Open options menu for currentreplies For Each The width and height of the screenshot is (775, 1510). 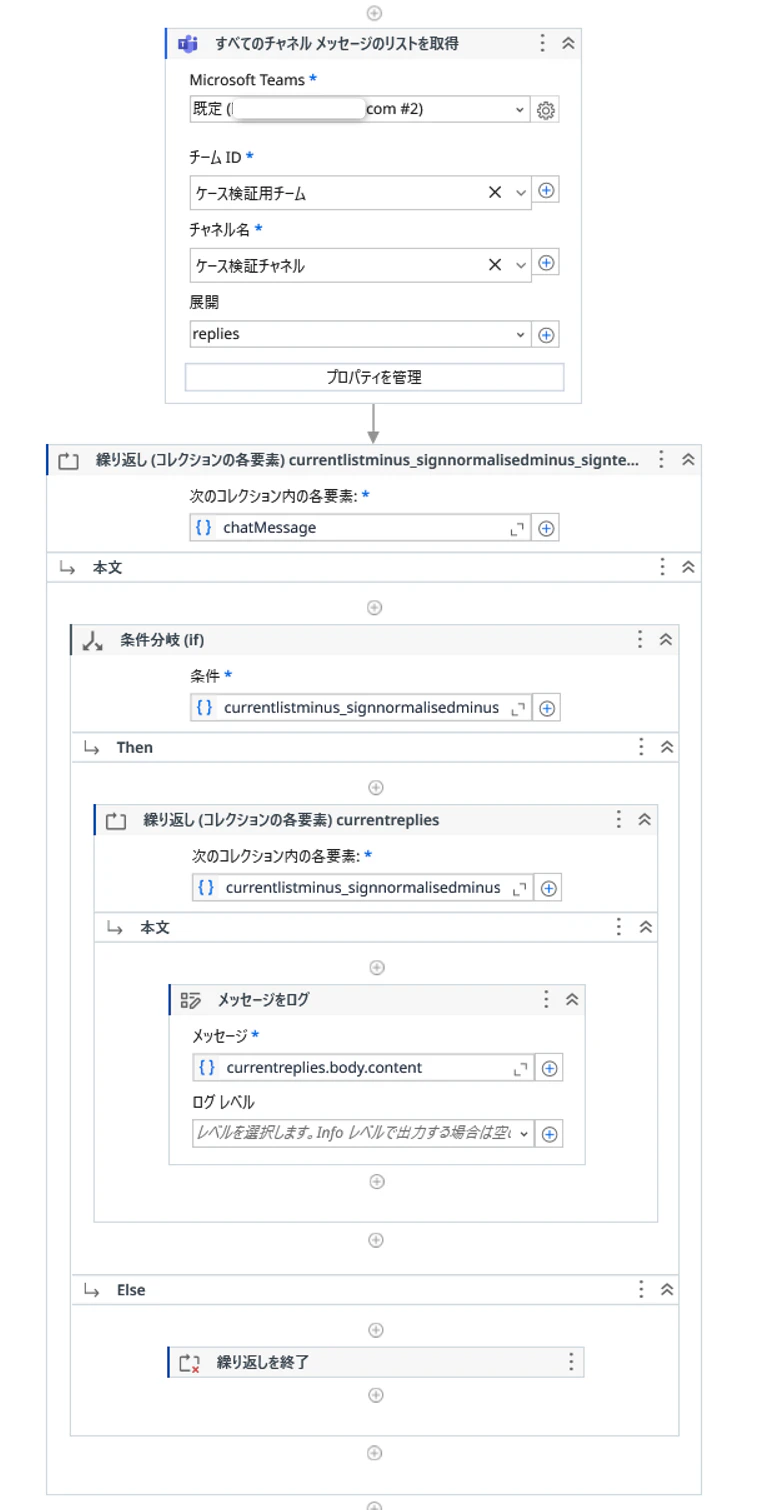tap(619, 820)
